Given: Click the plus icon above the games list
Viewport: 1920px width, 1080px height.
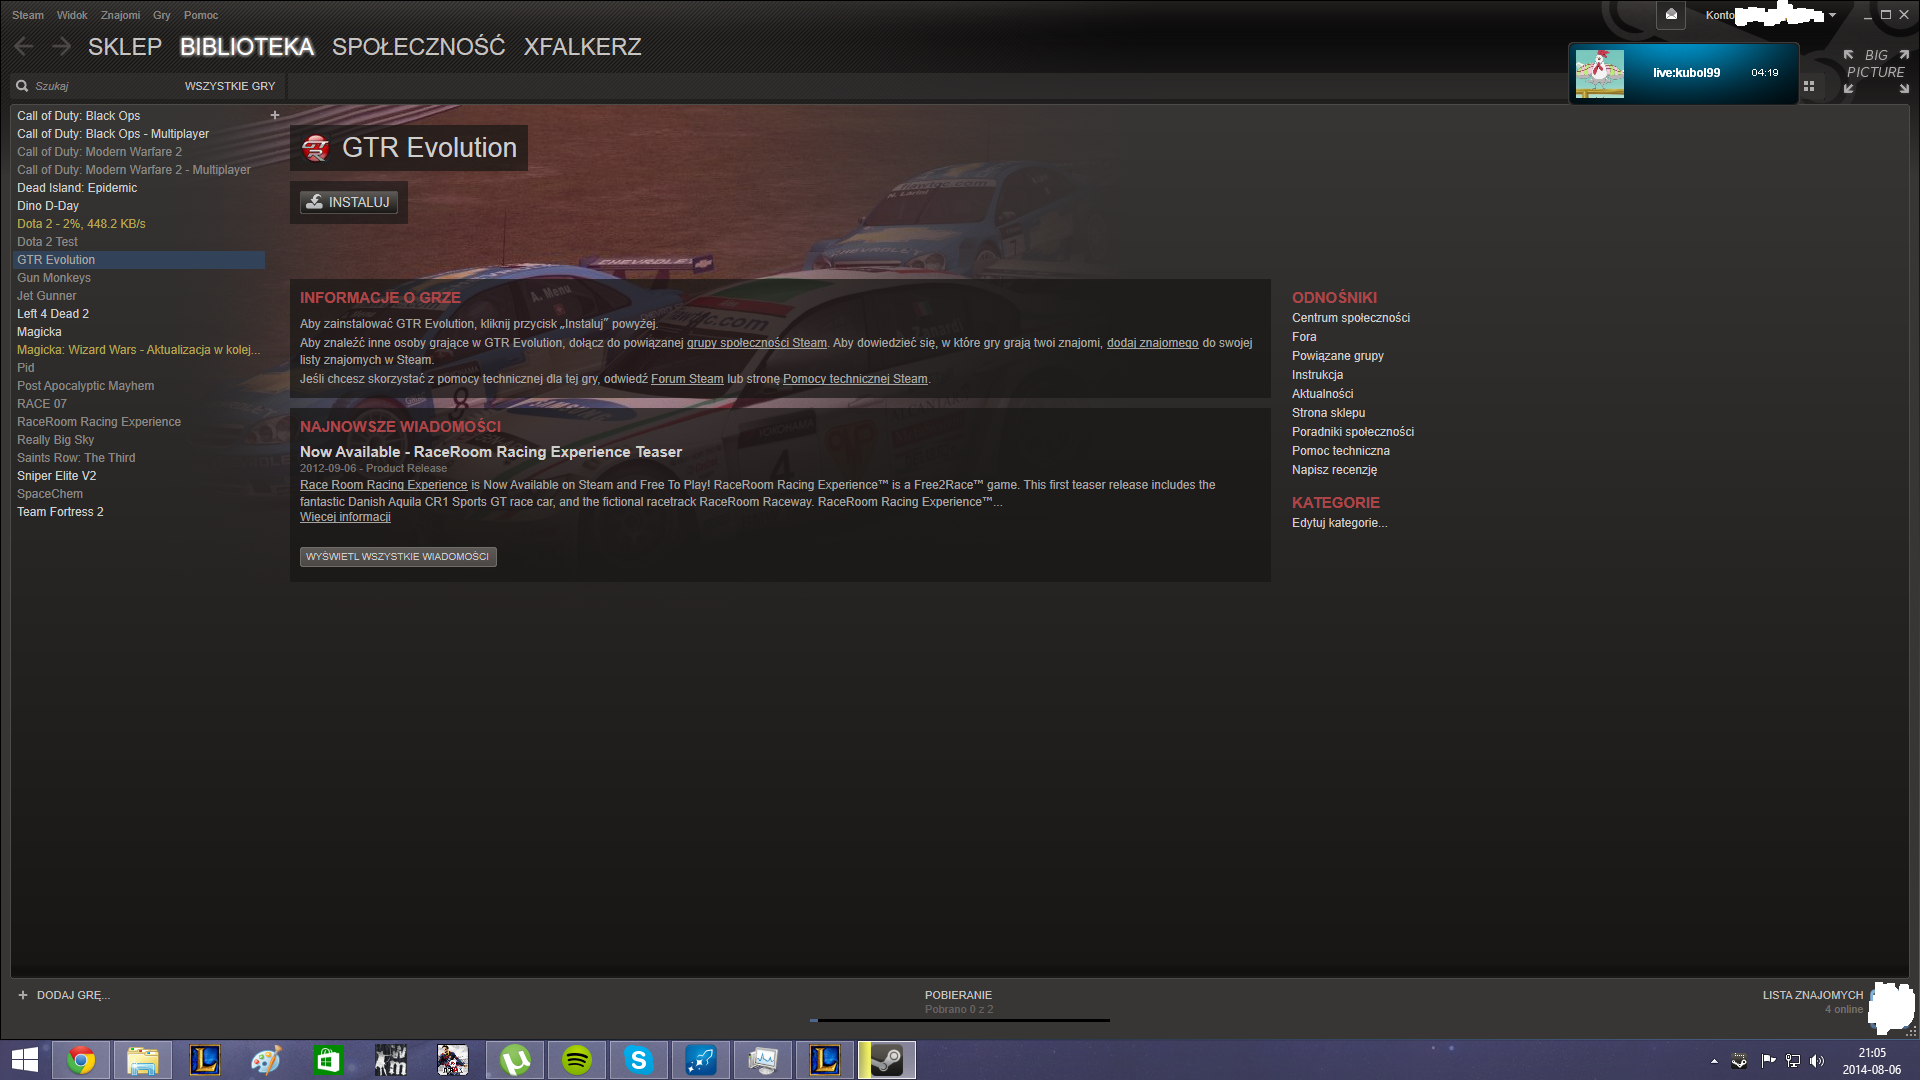Looking at the screenshot, I should point(275,115).
